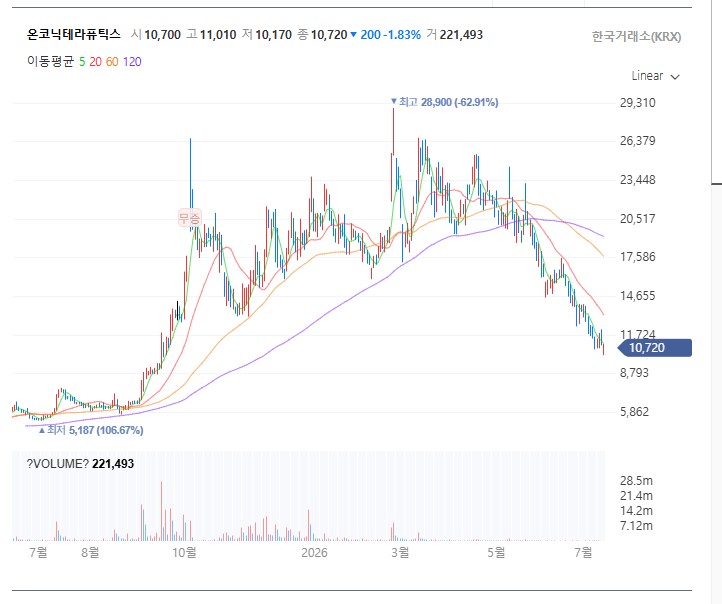Click the change value -1.83%
Viewport: 722px width, 604px height.
(x=402, y=35)
